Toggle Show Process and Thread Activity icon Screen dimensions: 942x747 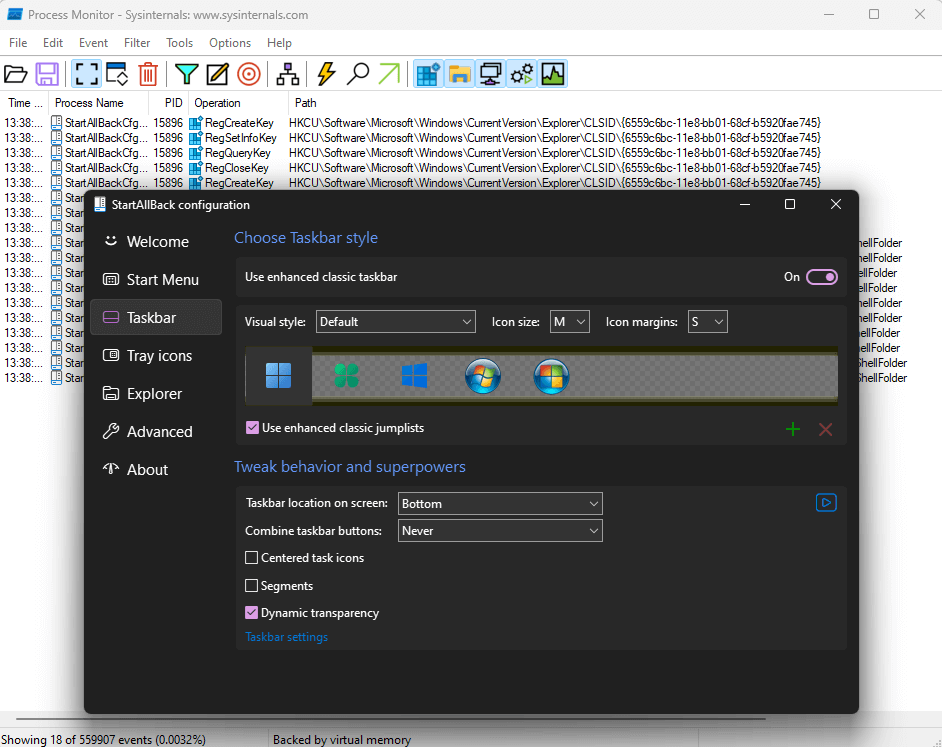click(522, 75)
